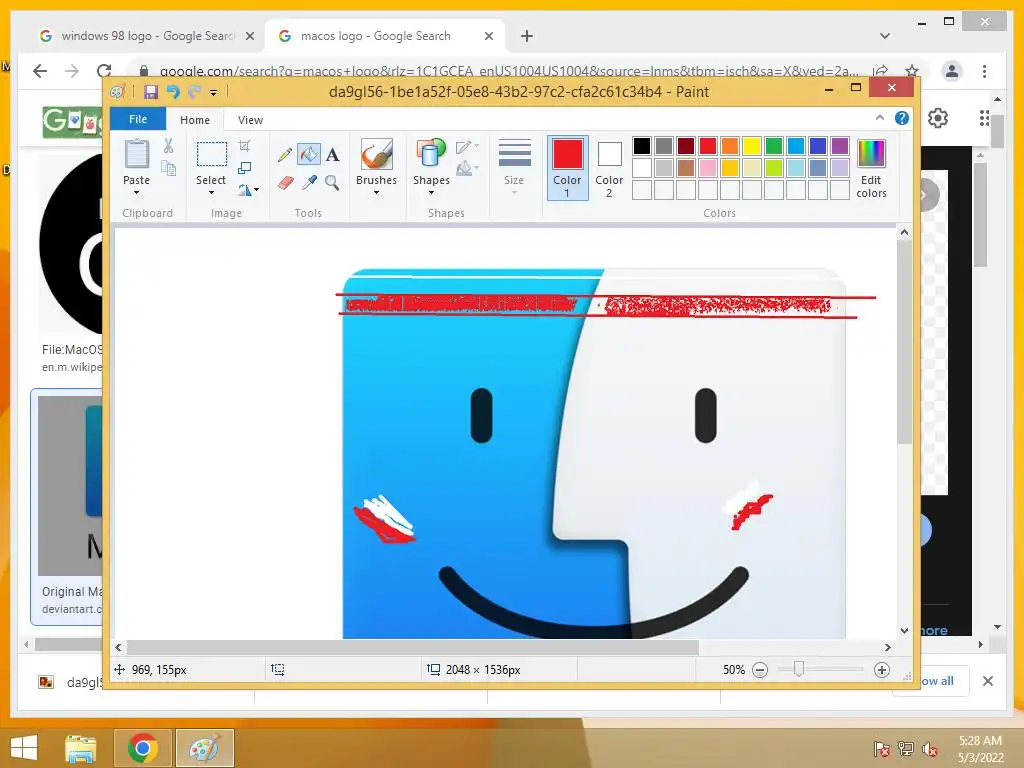Select the Magnifier tool in Paint

pyautogui.click(x=332, y=183)
